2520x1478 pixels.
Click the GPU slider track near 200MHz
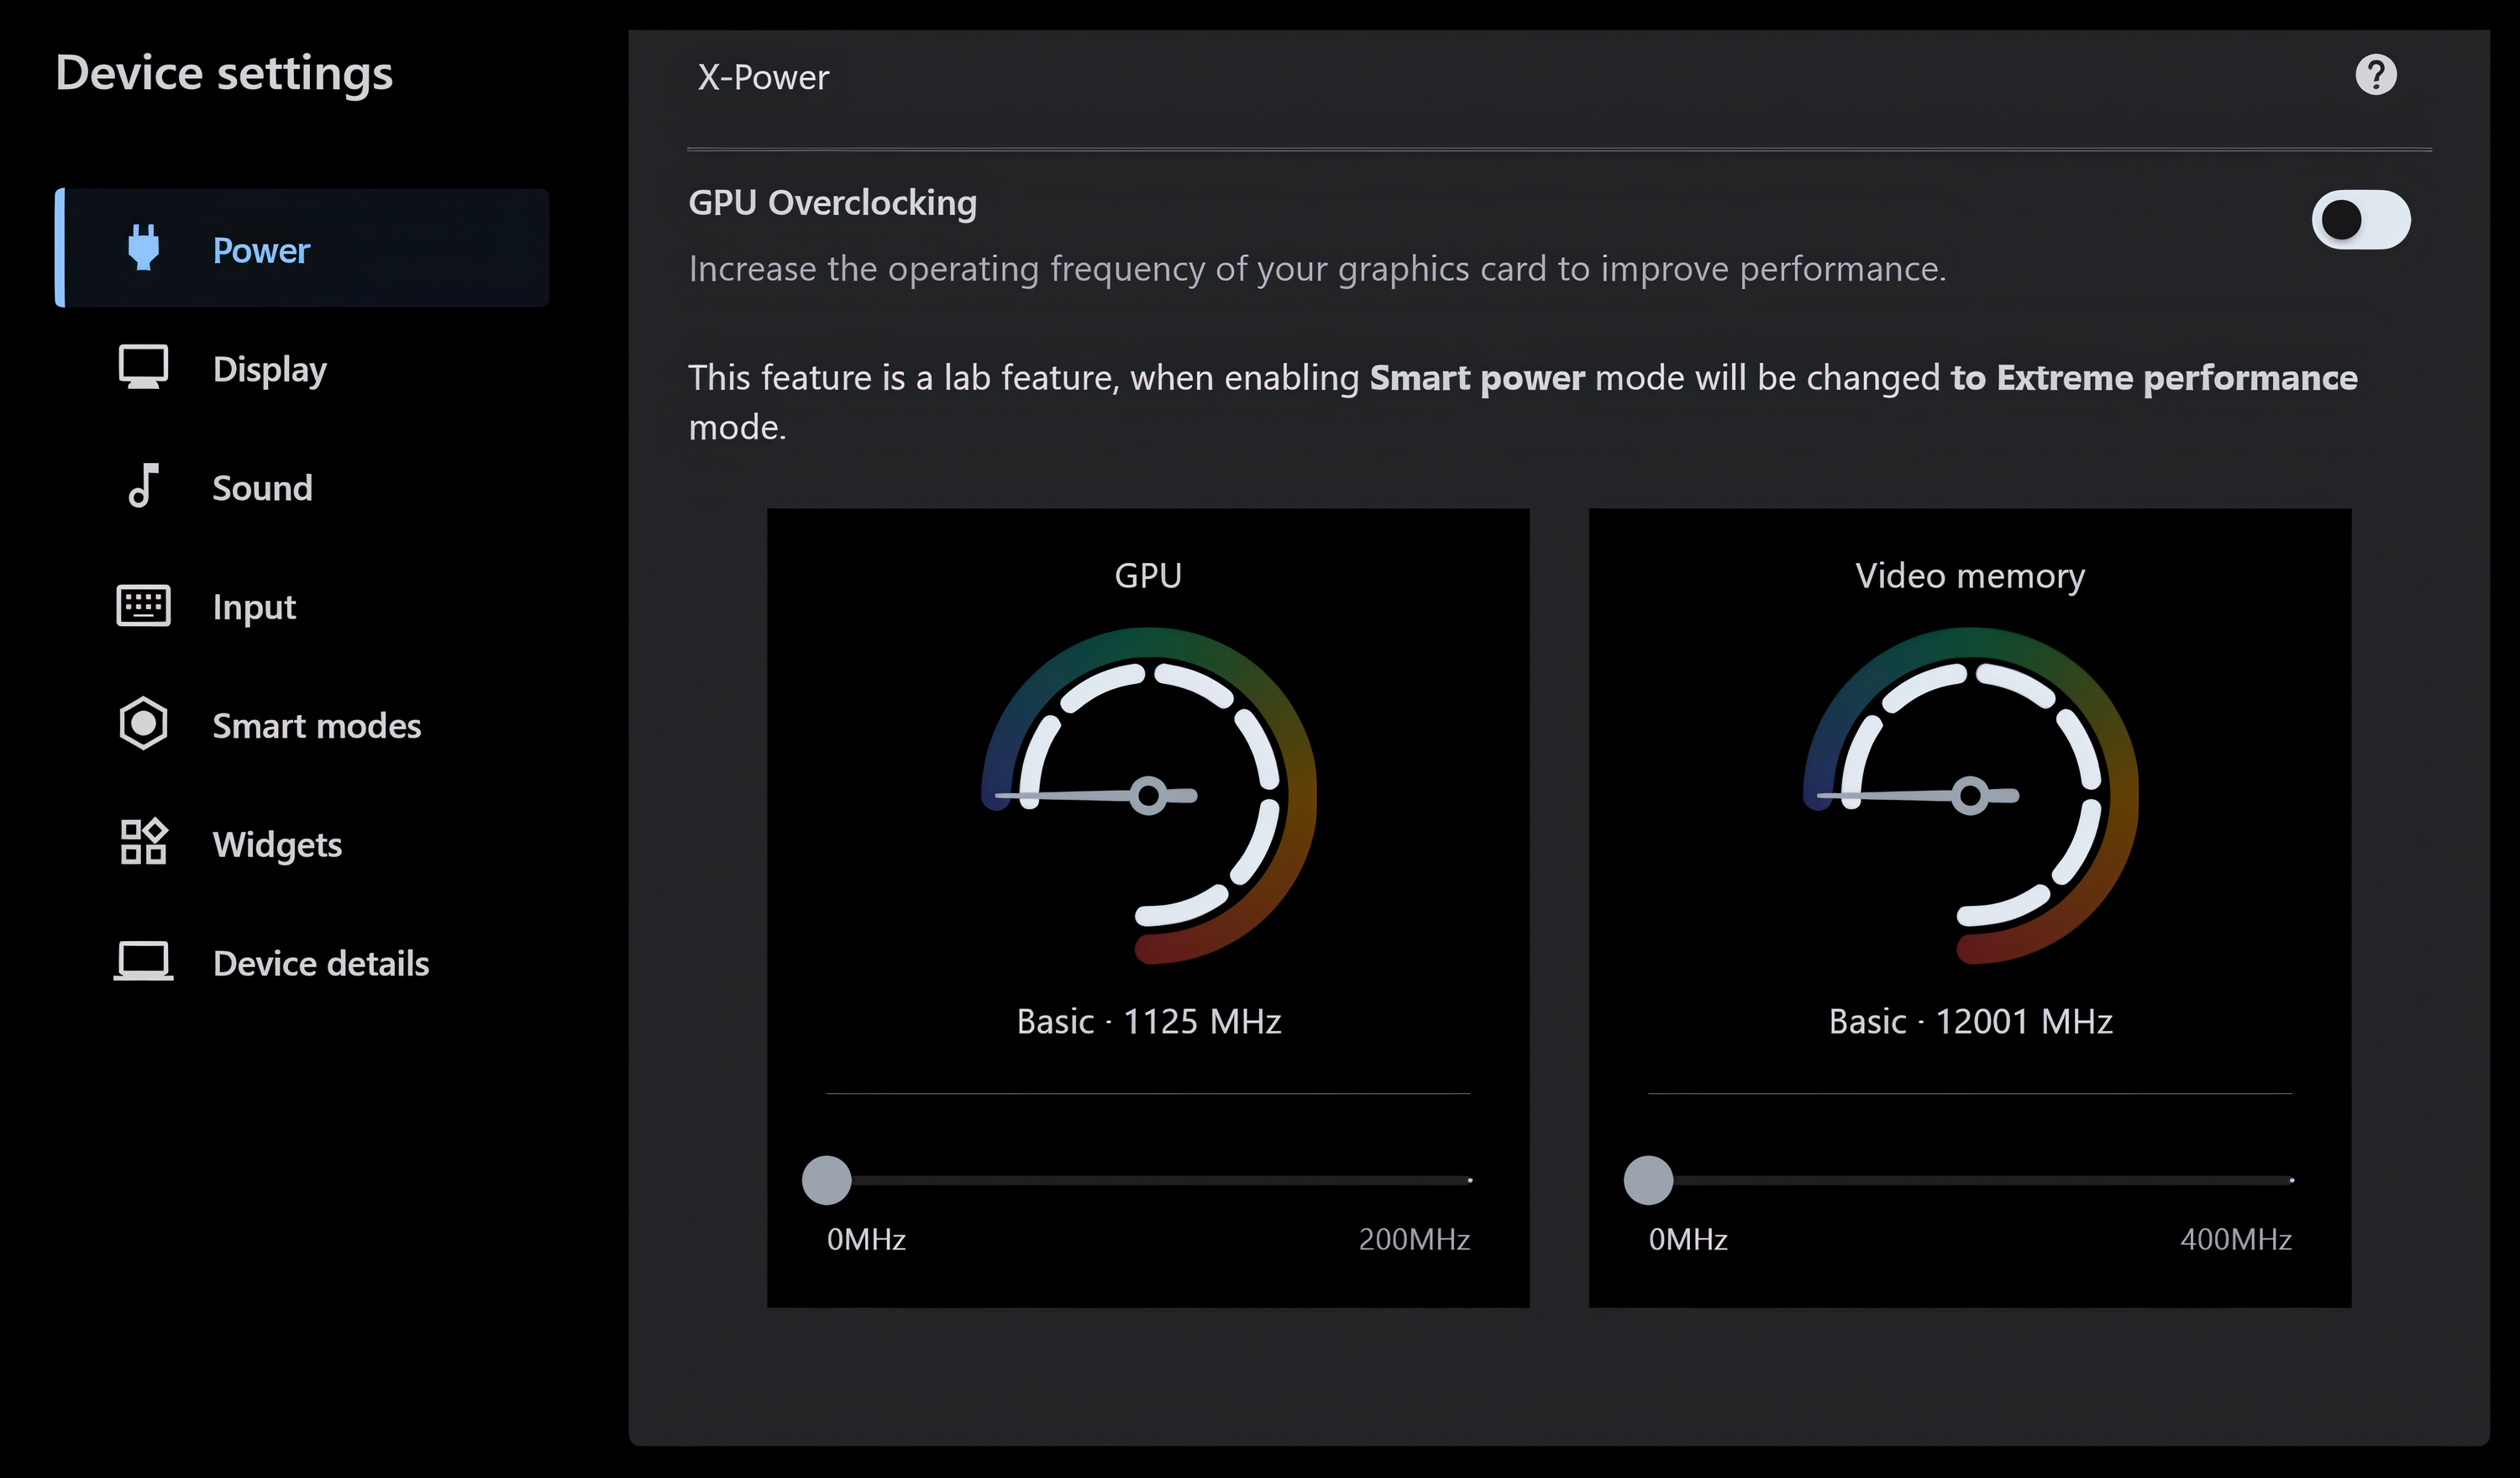click(1460, 1181)
